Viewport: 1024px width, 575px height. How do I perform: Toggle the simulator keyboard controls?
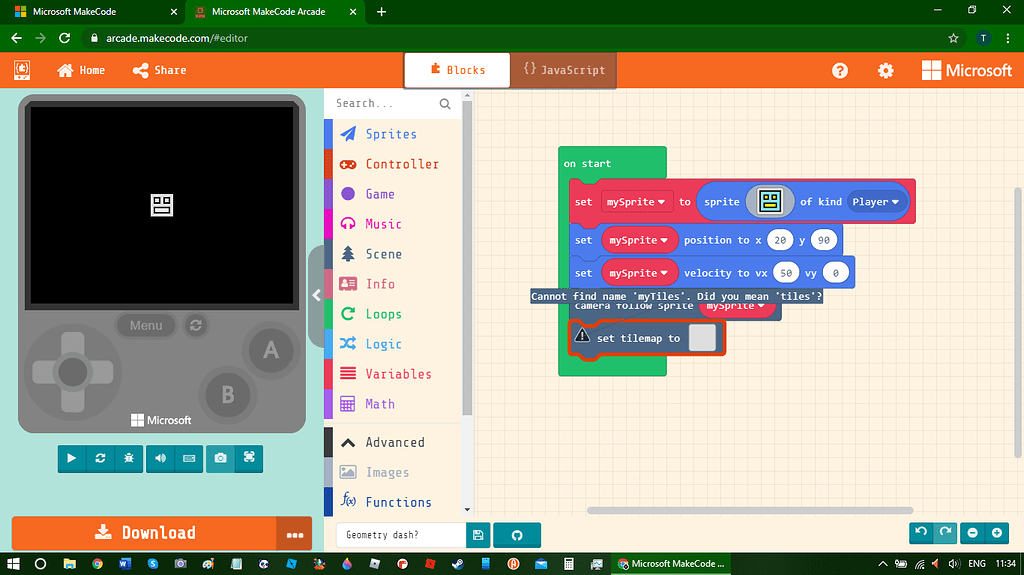(x=189, y=458)
